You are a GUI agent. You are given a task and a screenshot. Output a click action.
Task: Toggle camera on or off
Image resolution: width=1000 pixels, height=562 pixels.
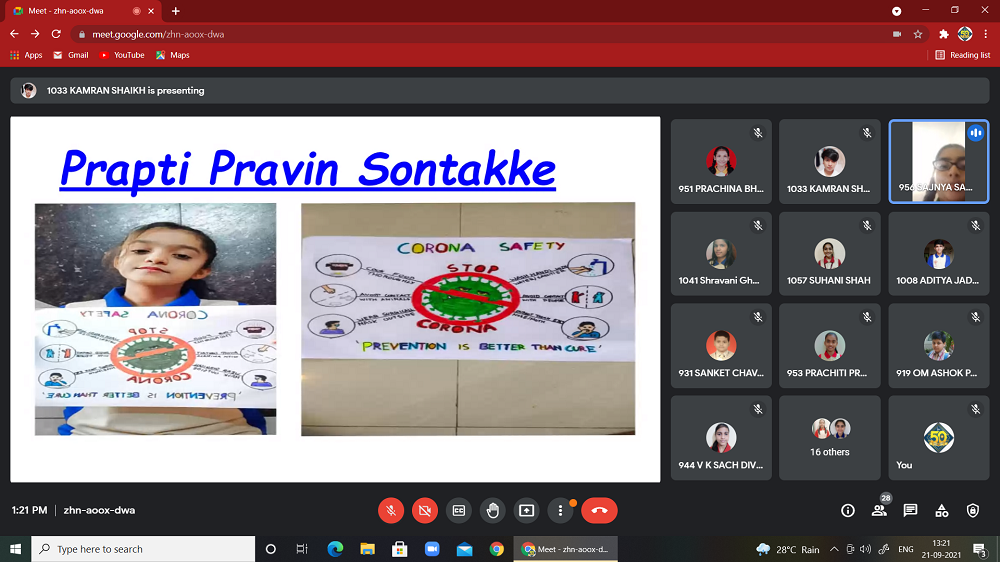click(x=425, y=510)
